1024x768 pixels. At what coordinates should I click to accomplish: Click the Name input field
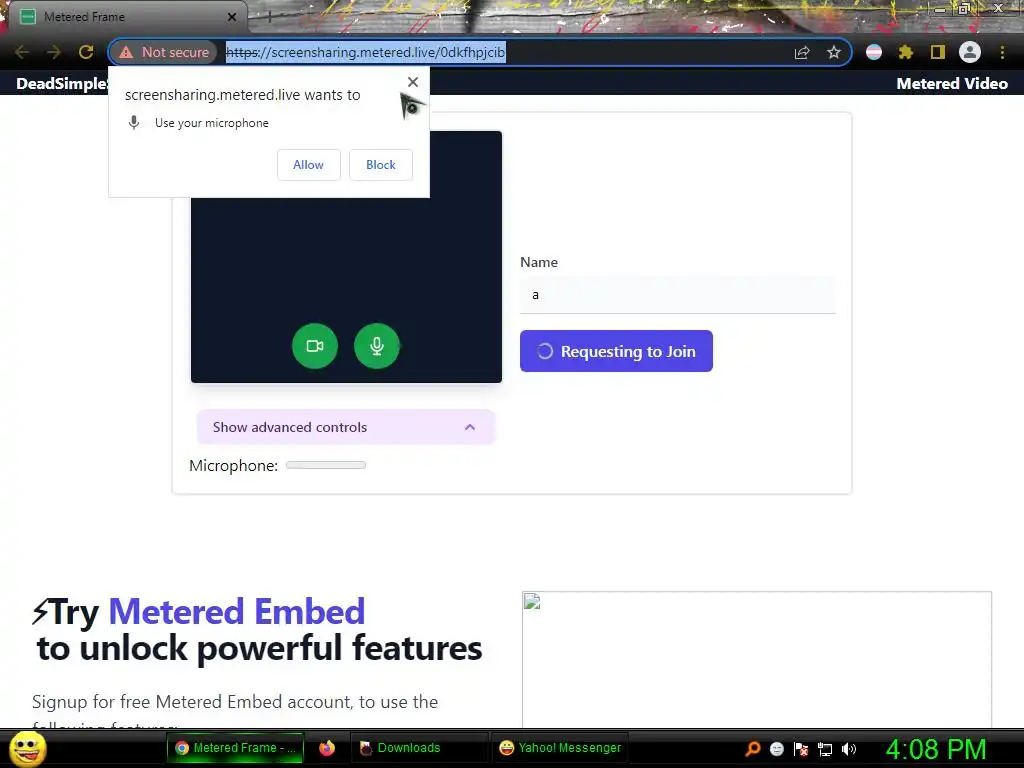click(x=677, y=295)
